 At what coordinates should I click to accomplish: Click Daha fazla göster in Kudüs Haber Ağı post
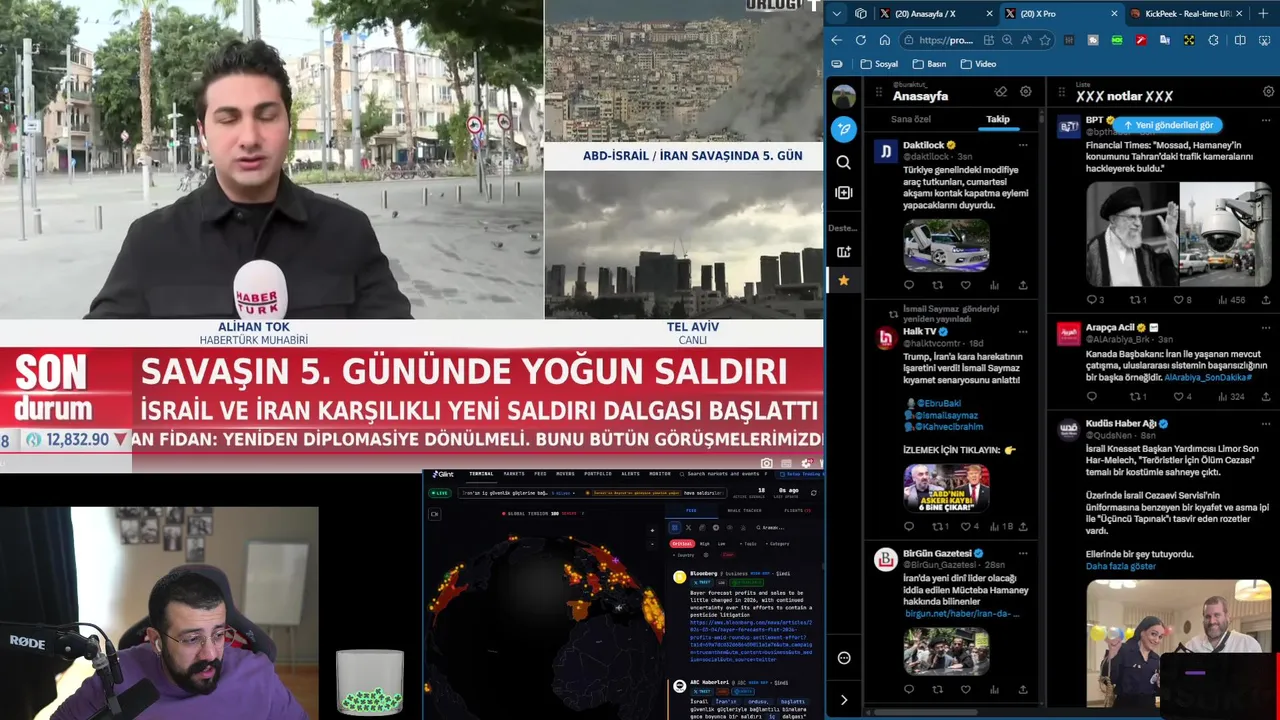tap(1121, 566)
